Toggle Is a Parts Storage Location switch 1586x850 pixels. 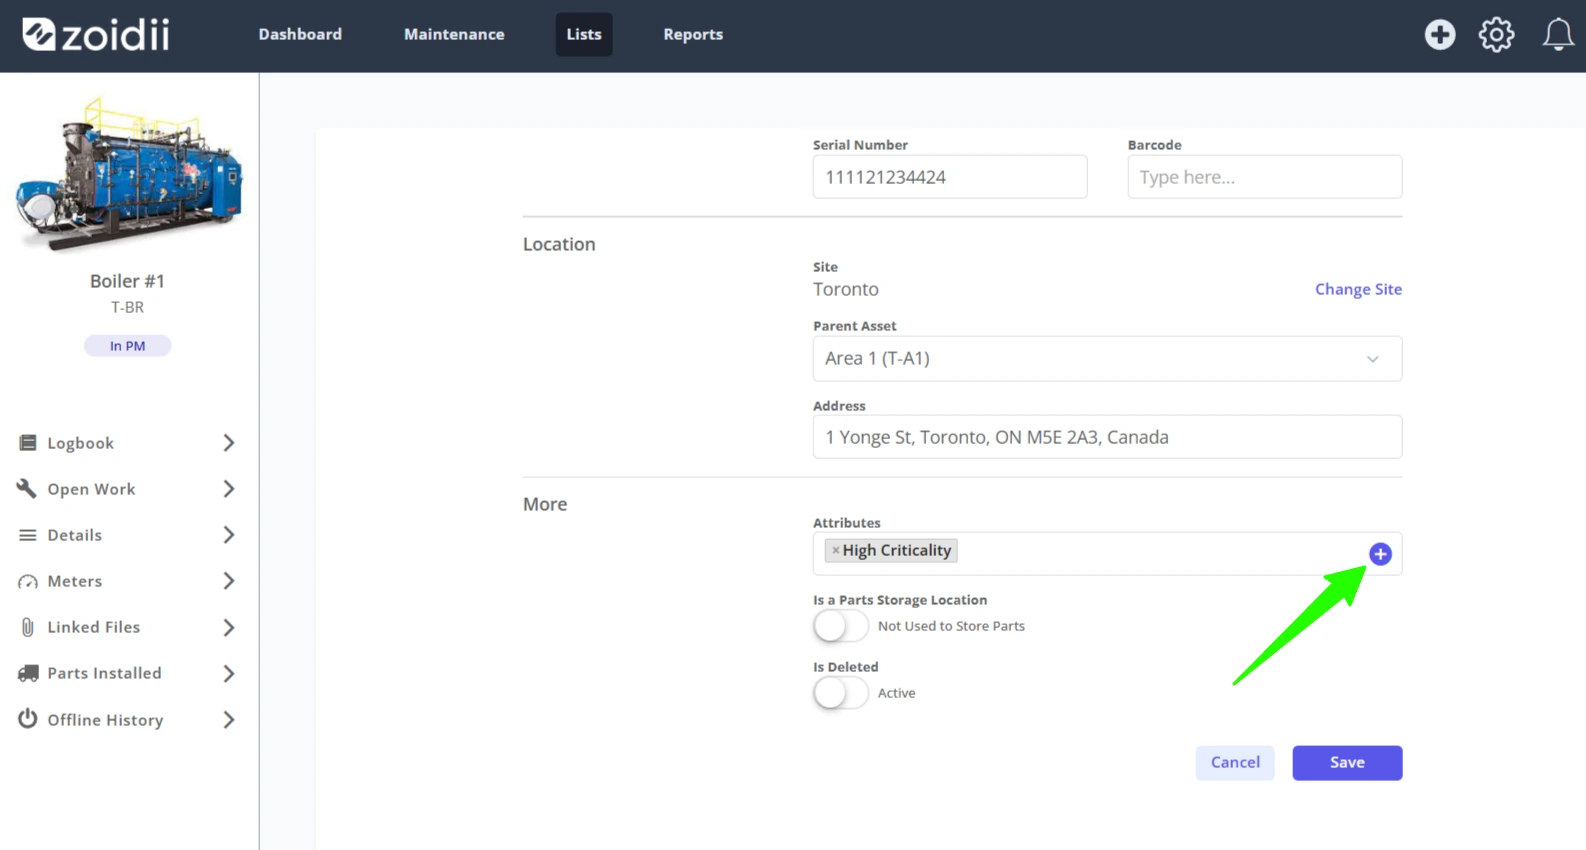(x=840, y=626)
